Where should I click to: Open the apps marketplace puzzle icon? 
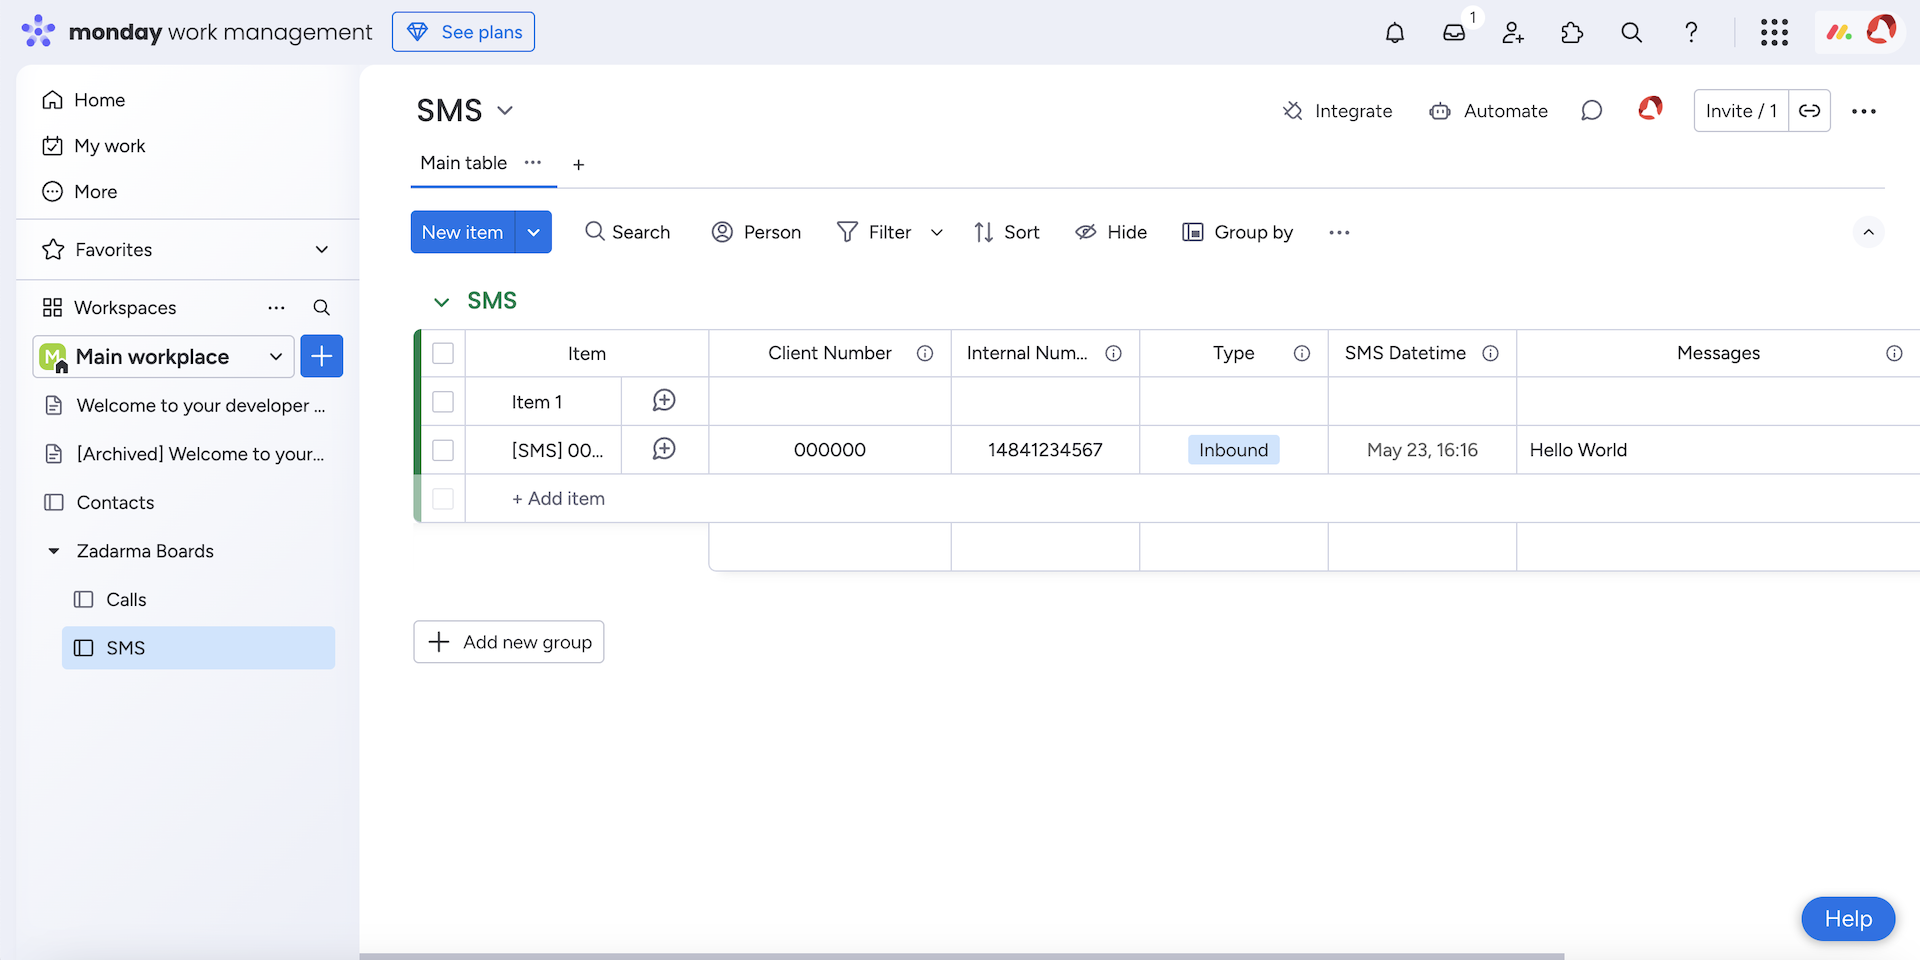click(x=1572, y=33)
